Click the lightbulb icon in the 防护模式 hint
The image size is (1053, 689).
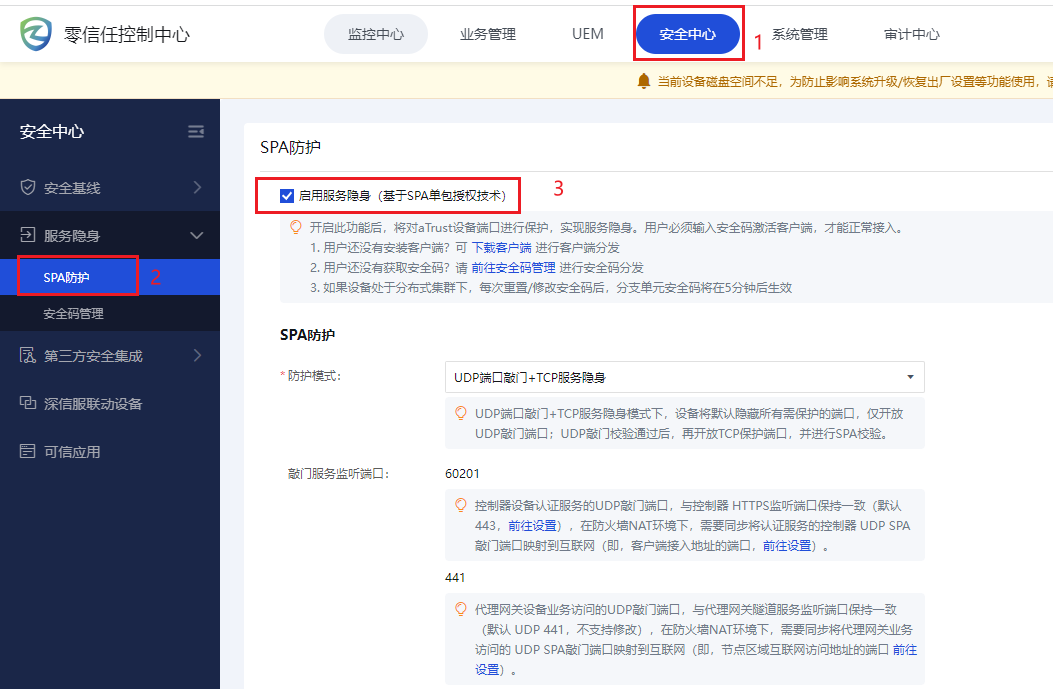(x=461, y=413)
